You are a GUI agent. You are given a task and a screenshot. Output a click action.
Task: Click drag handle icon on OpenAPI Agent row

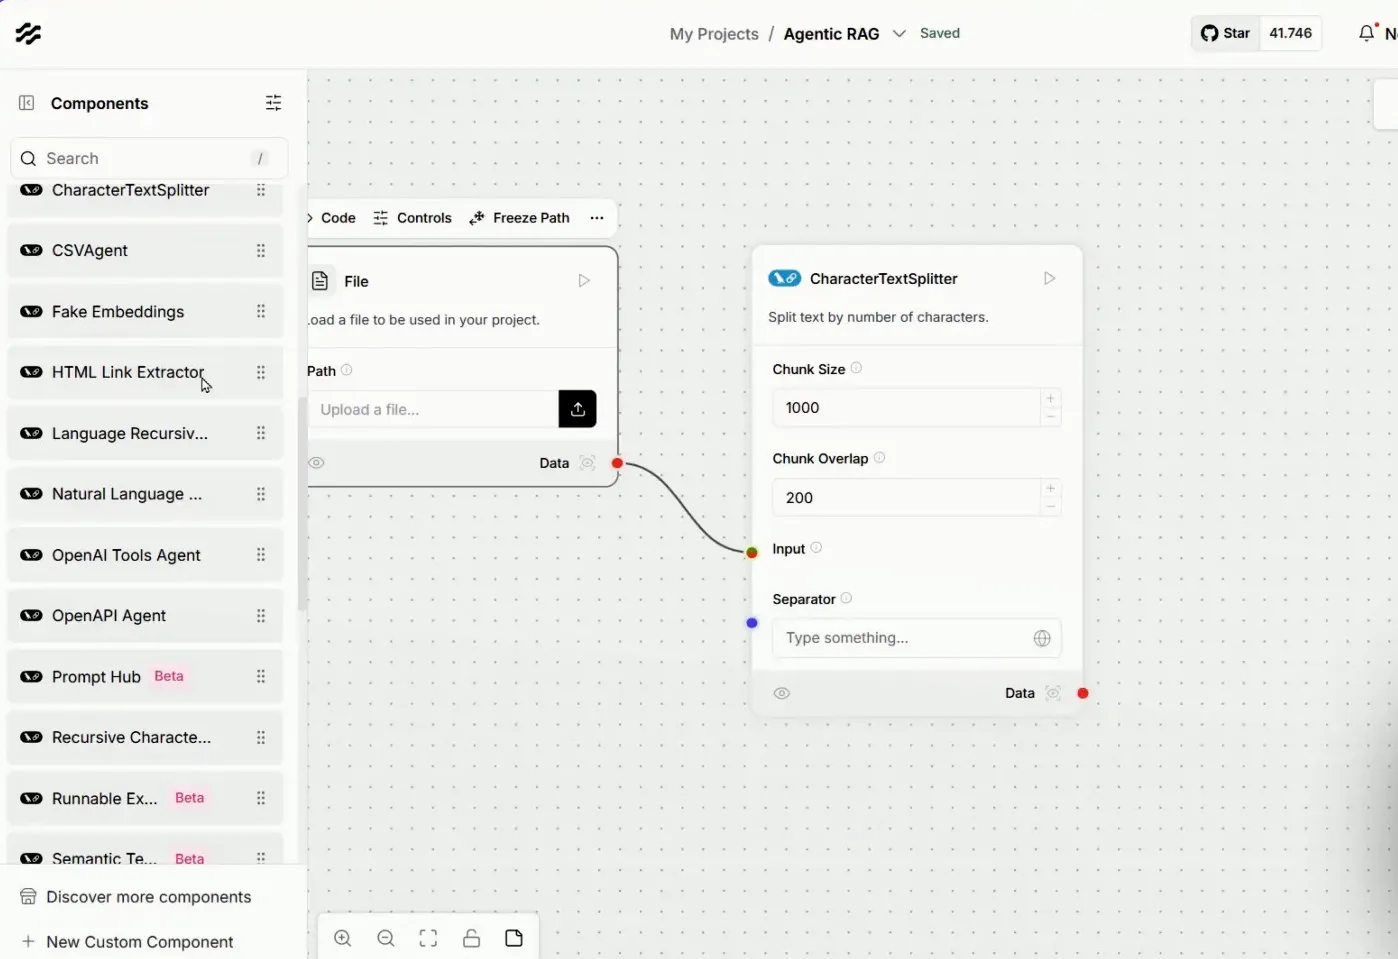coord(261,616)
